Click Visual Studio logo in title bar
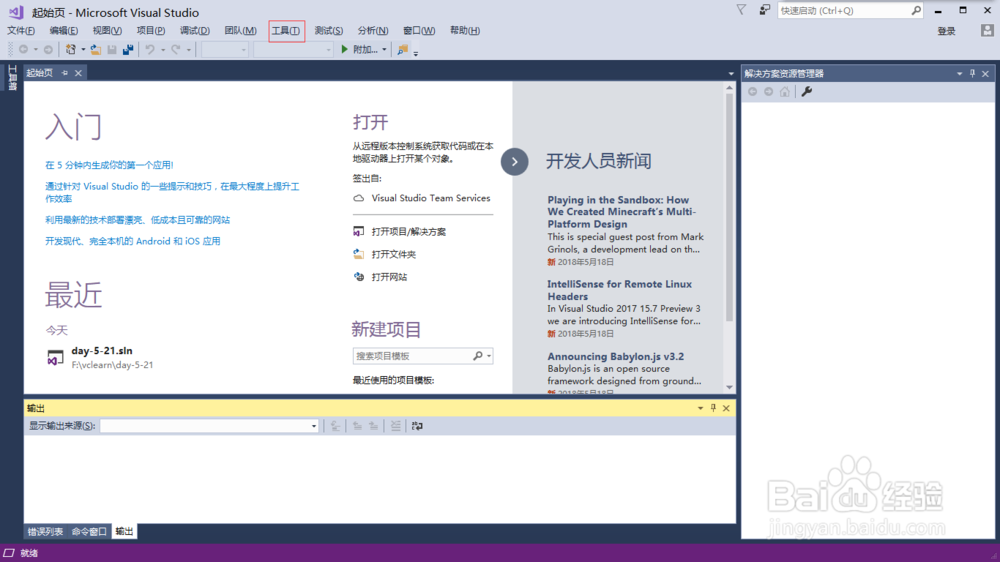 point(16,12)
